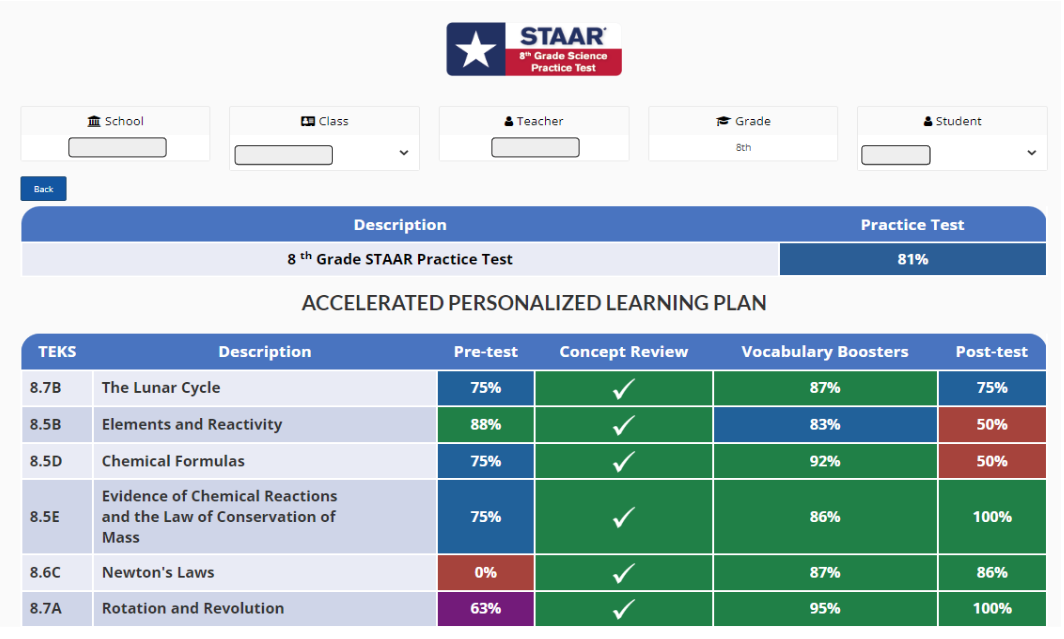Open the Lunar Cycle description link
This screenshot has height=639, width=1064.
coord(161,388)
